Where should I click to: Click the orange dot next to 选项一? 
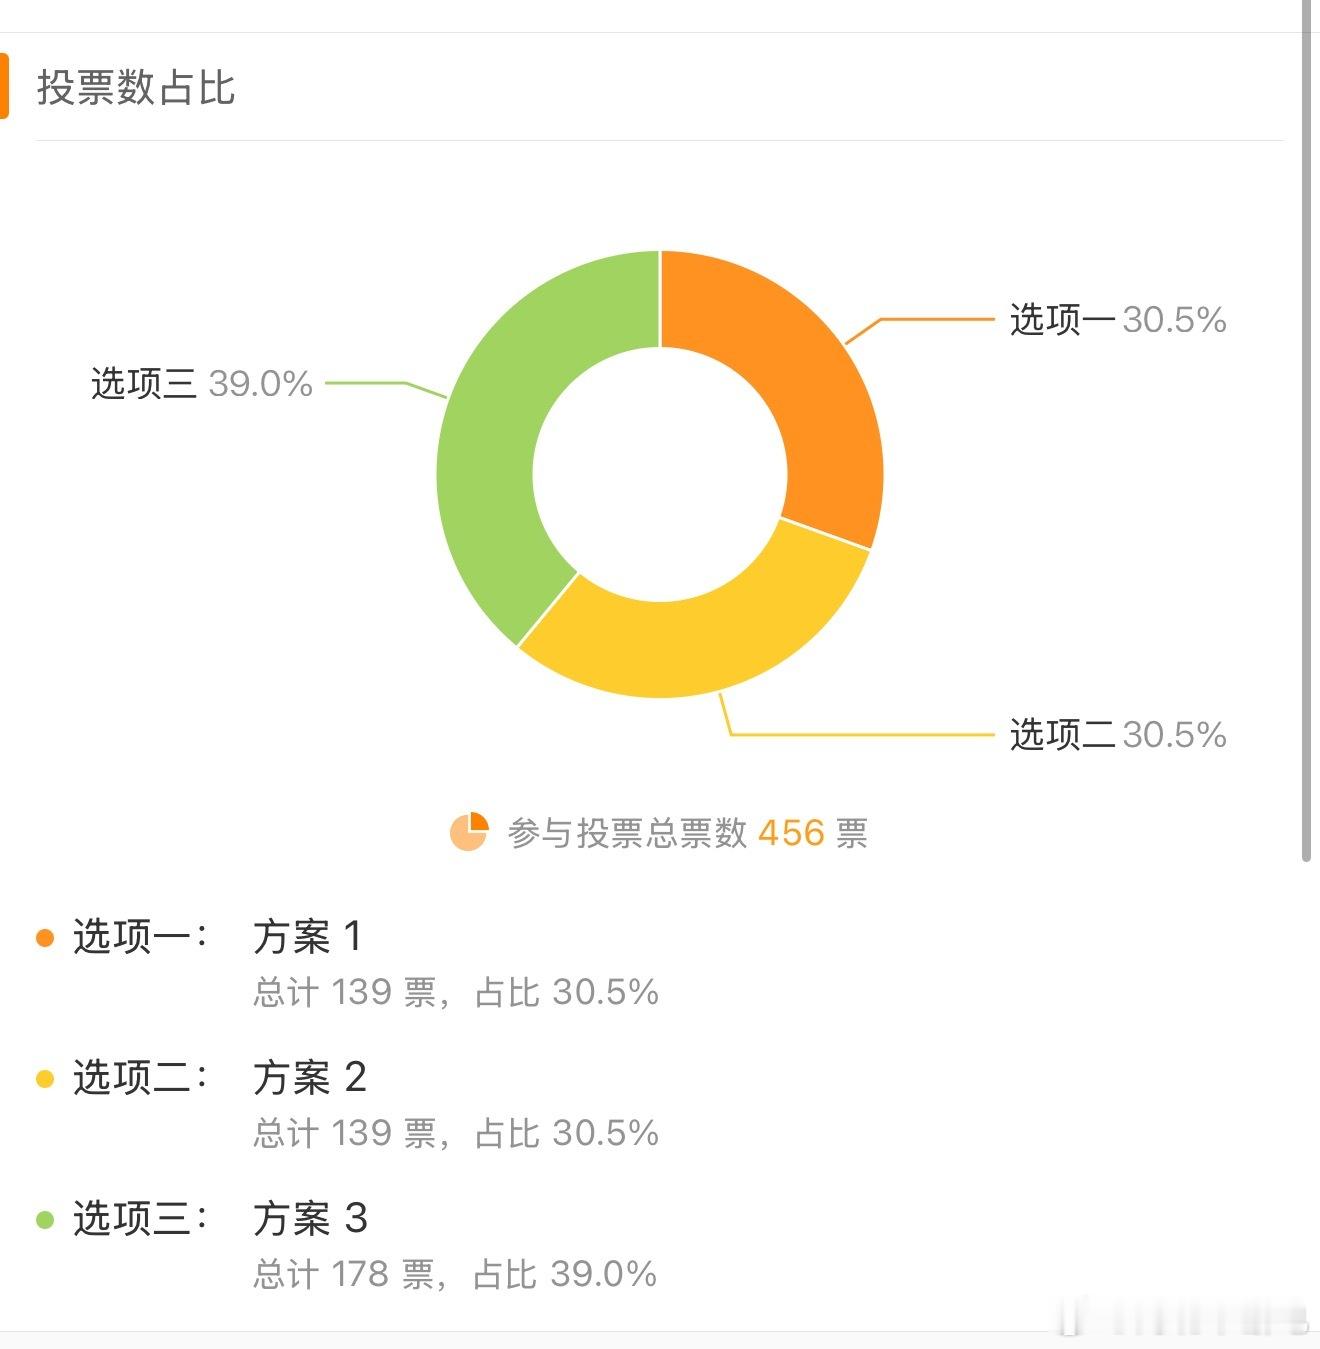tap(45, 938)
